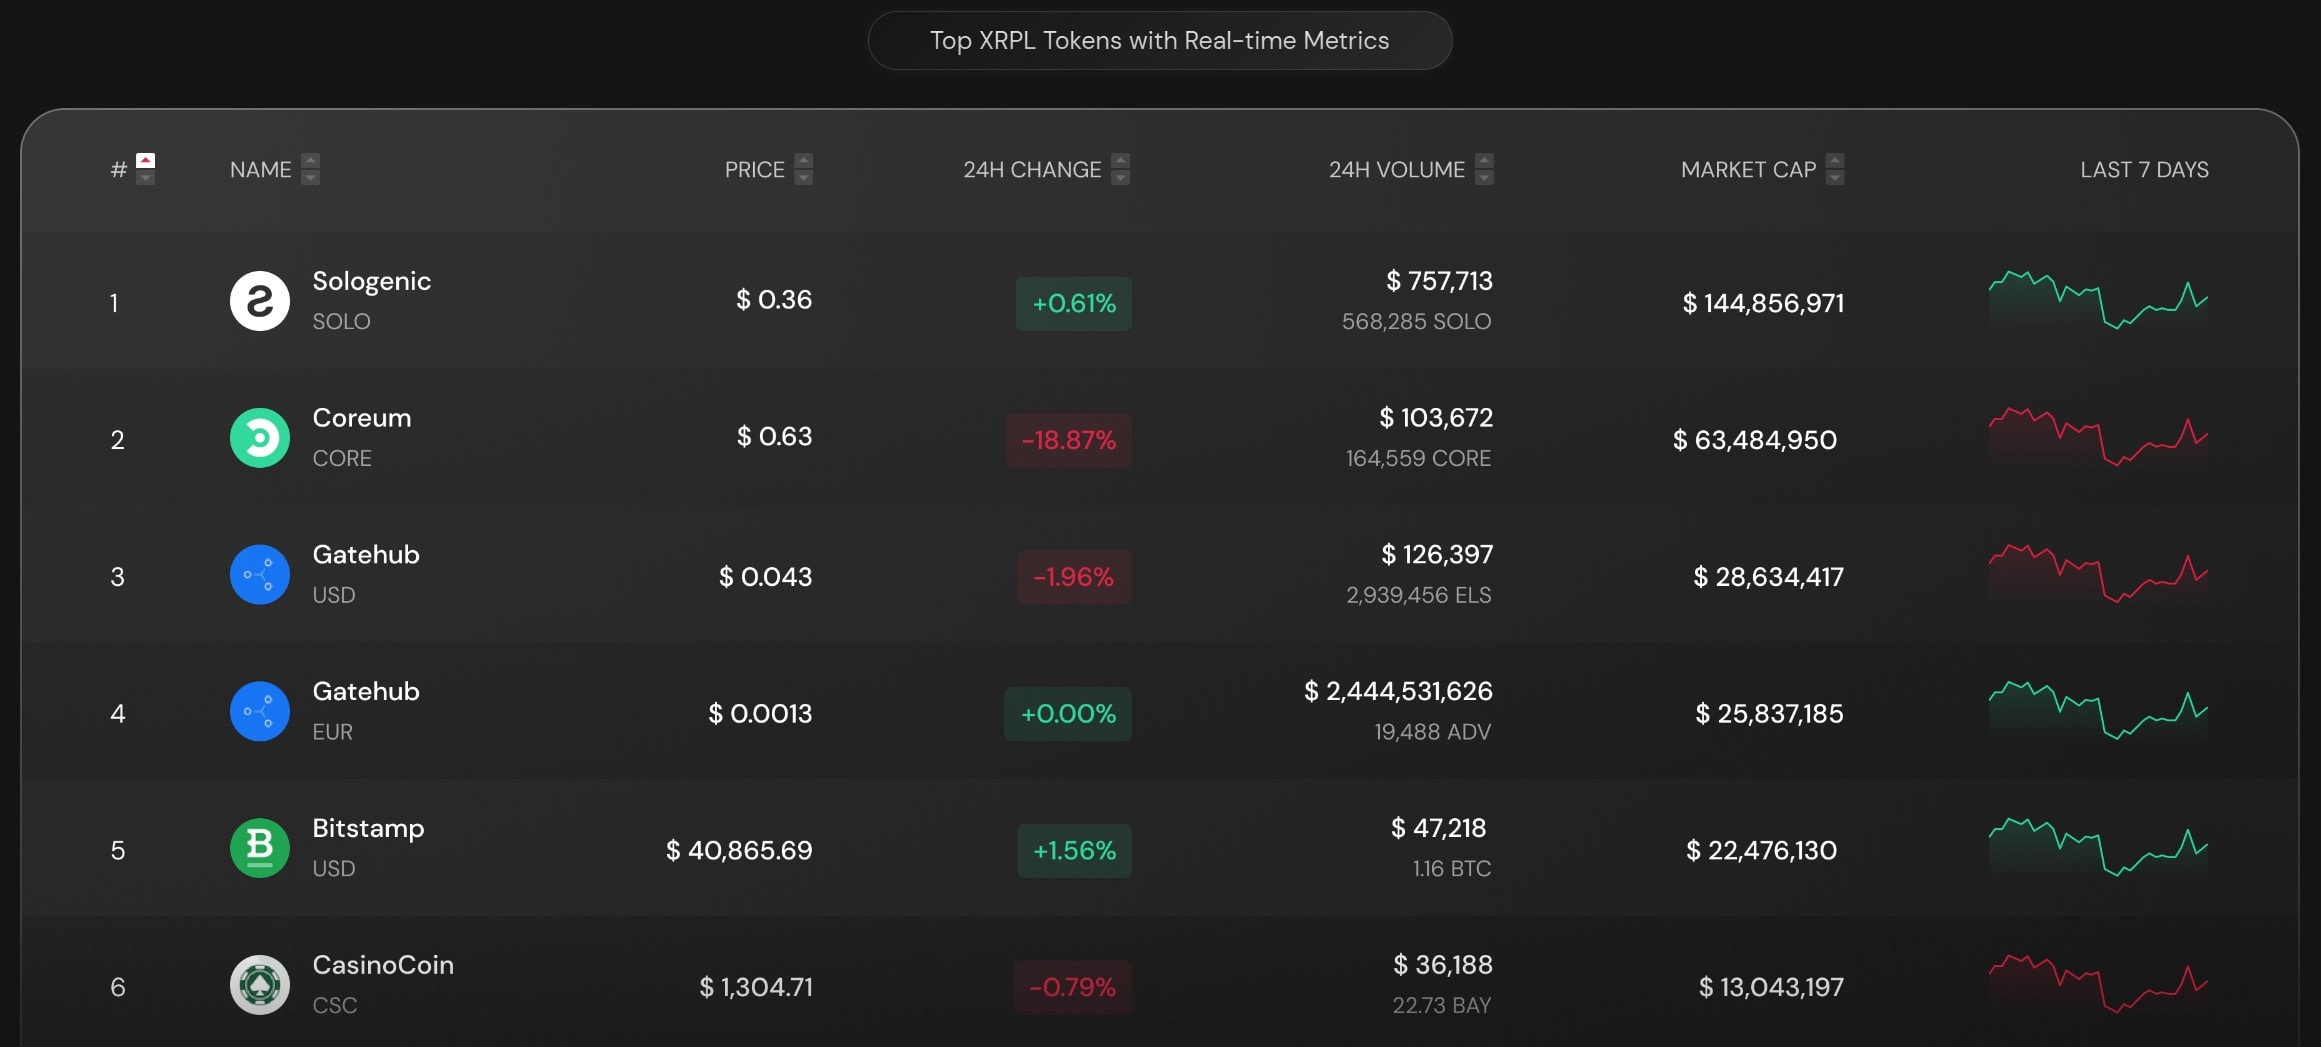Sort by Market Cap column arrows

[x=1835, y=169]
